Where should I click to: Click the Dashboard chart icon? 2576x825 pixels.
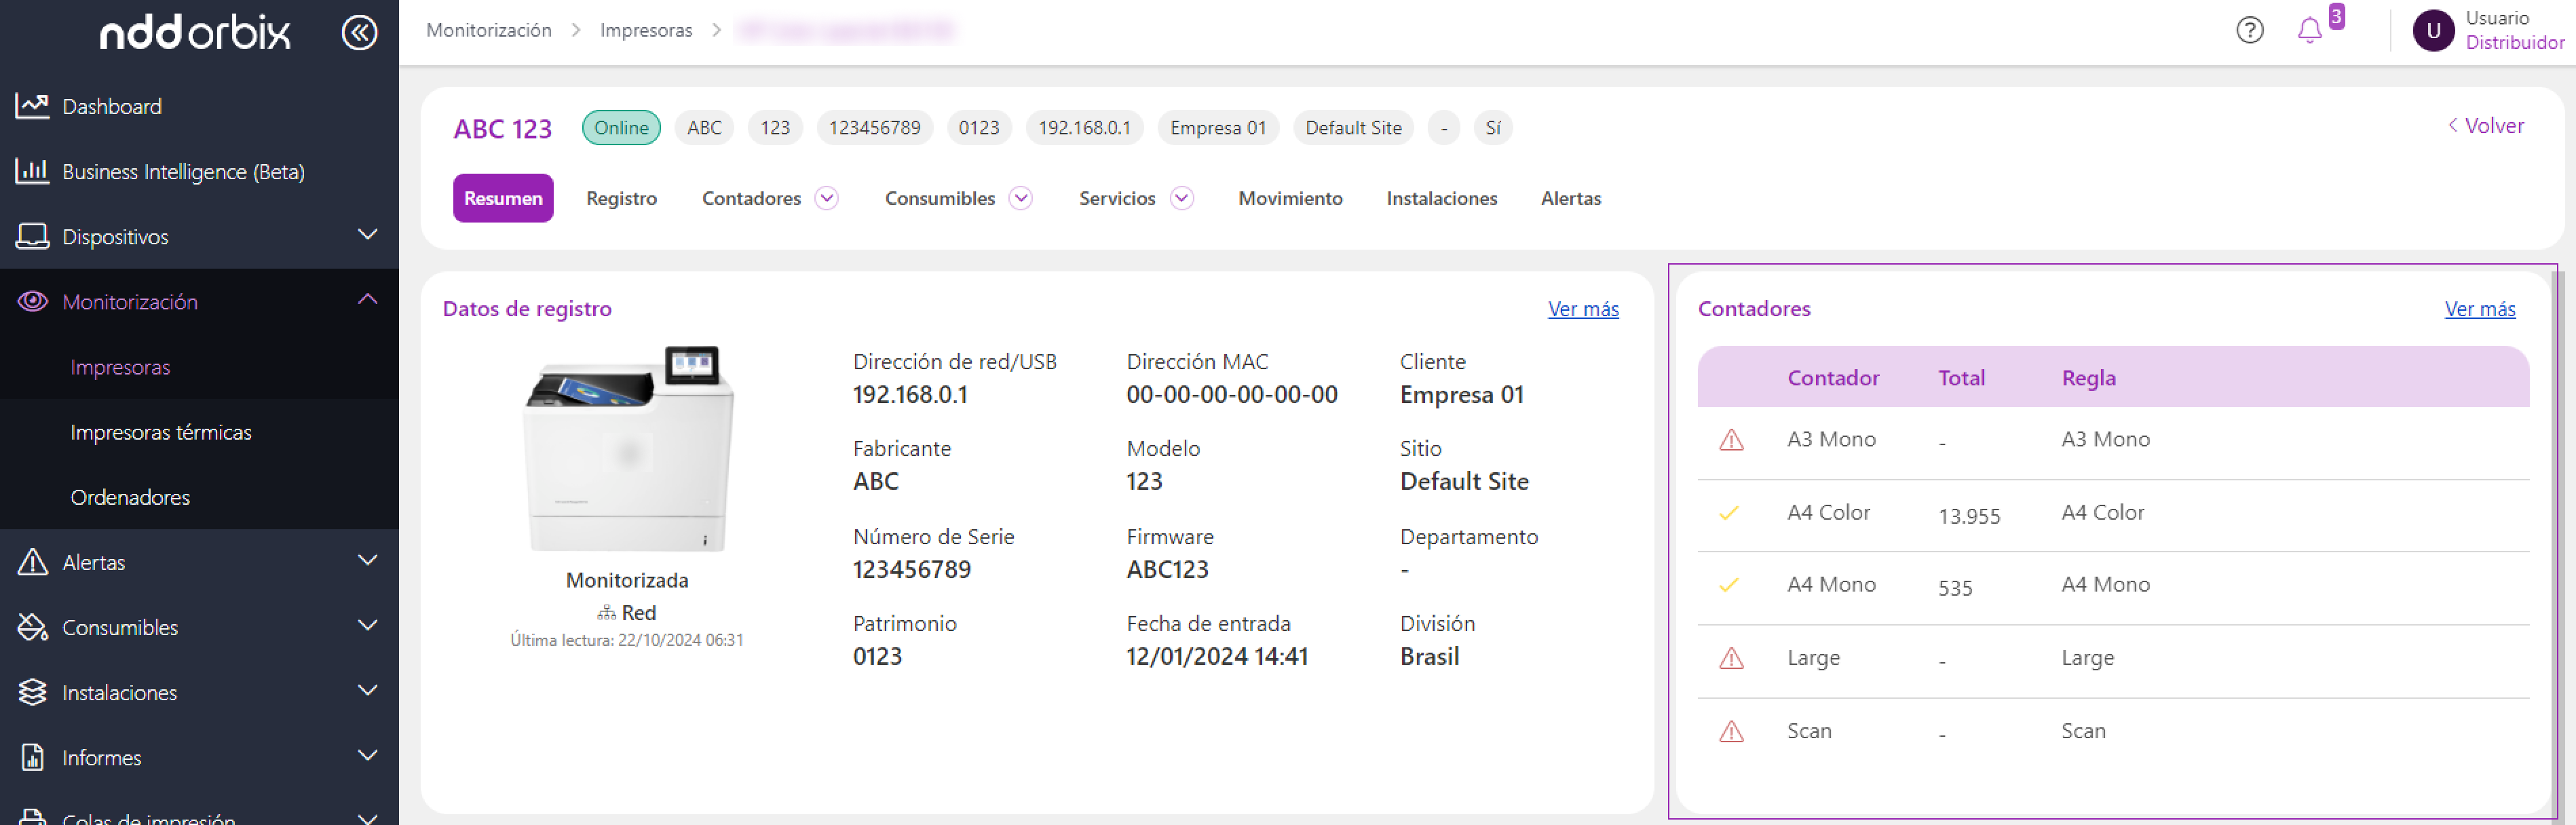point(32,106)
